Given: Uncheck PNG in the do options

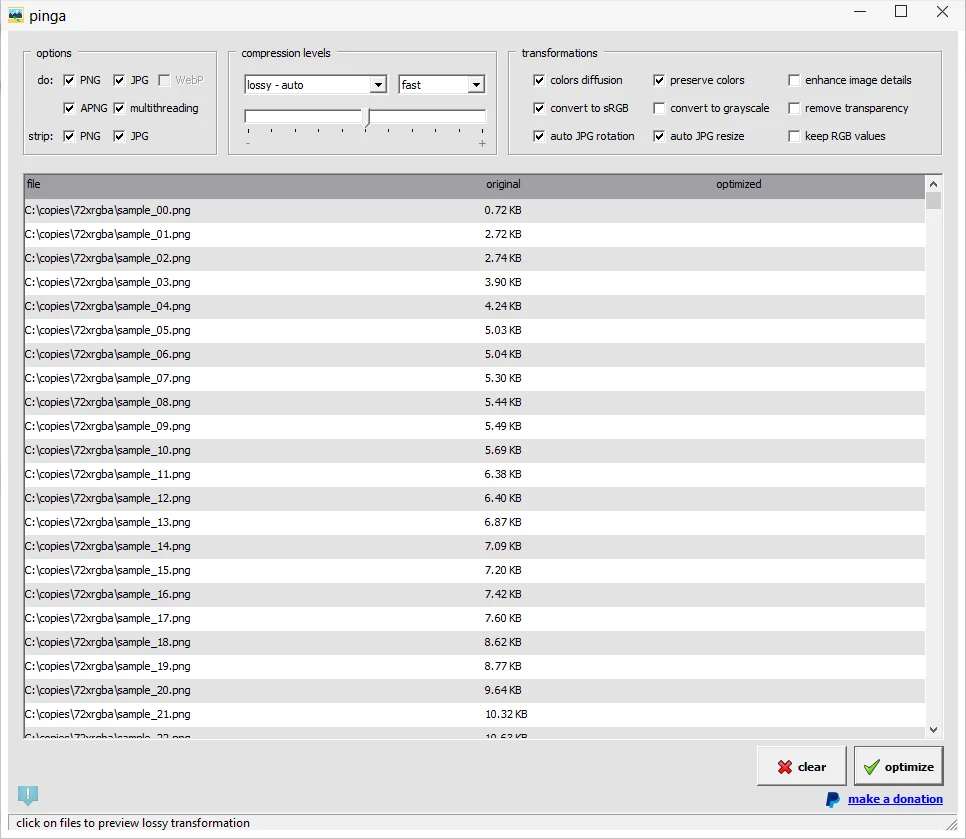Looking at the screenshot, I should coord(70,80).
